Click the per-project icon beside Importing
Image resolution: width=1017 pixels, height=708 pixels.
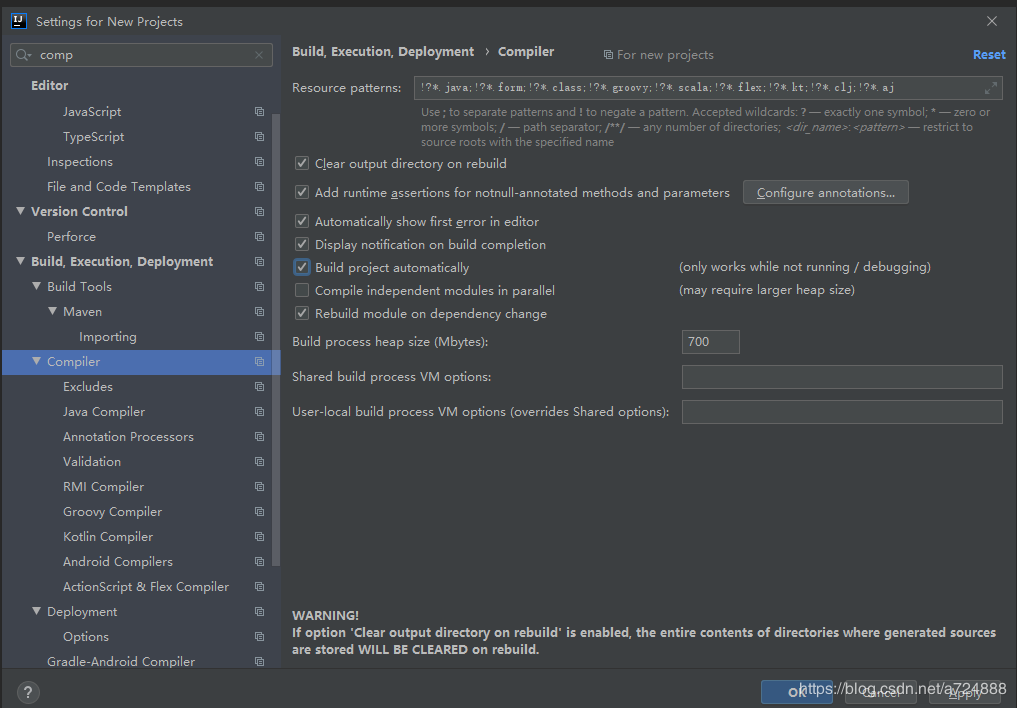(259, 336)
